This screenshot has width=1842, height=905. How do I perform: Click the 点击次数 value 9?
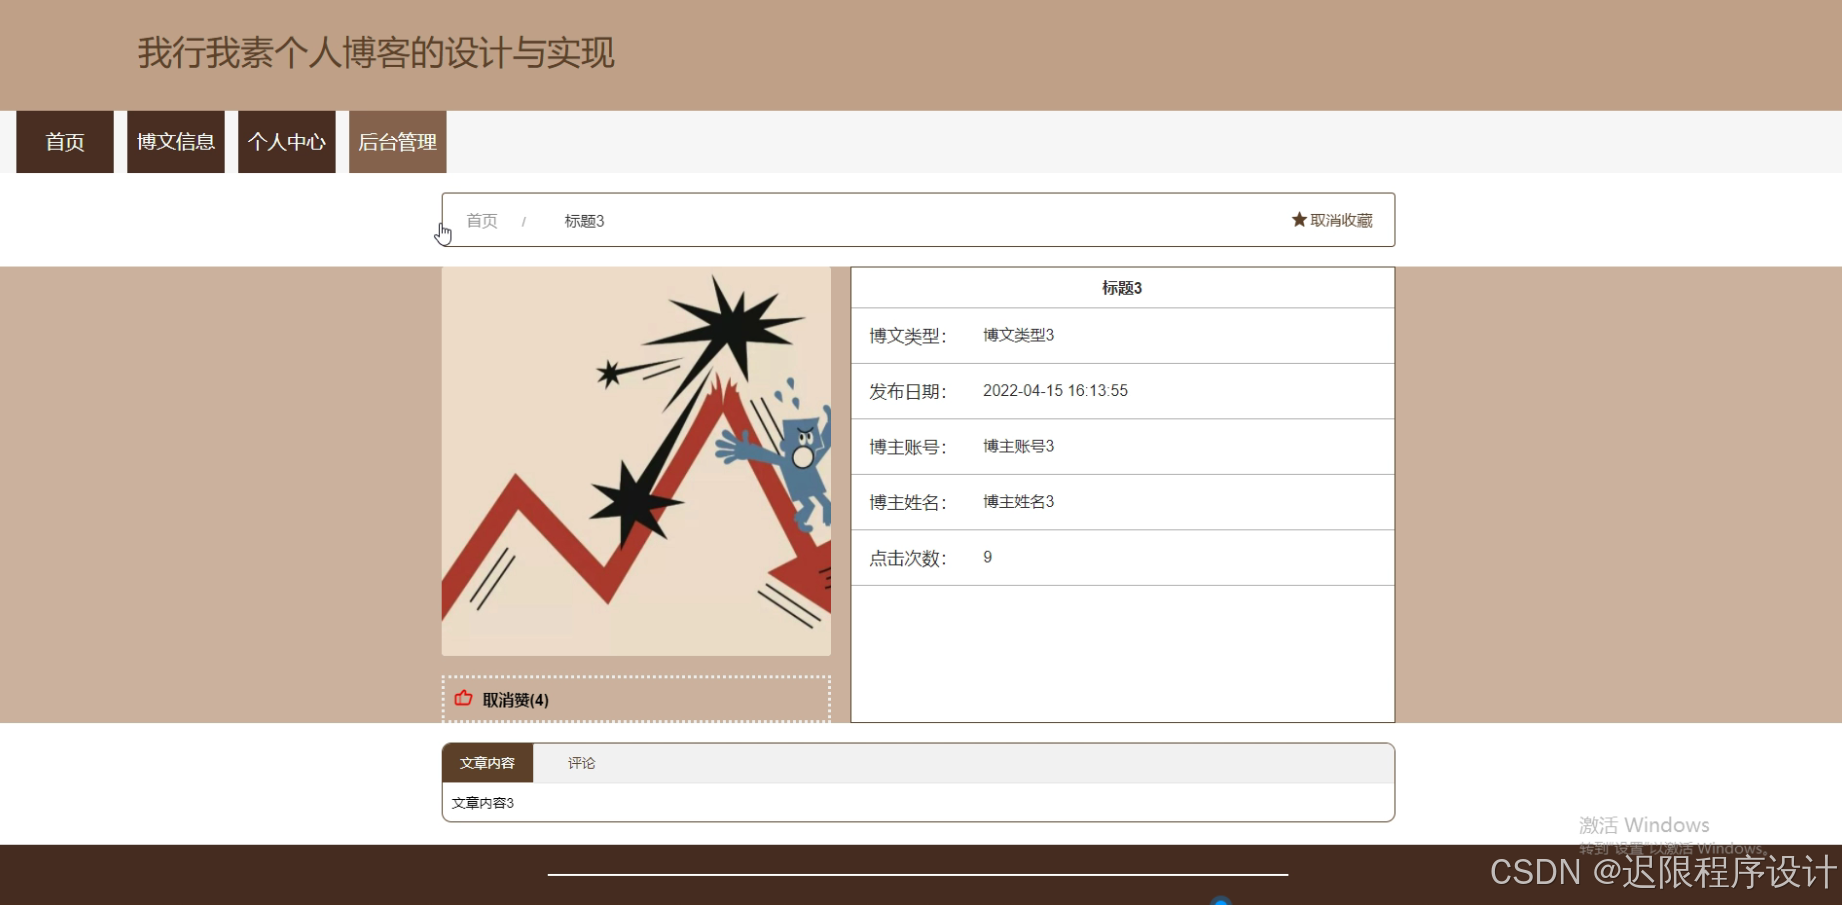click(x=987, y=557)
